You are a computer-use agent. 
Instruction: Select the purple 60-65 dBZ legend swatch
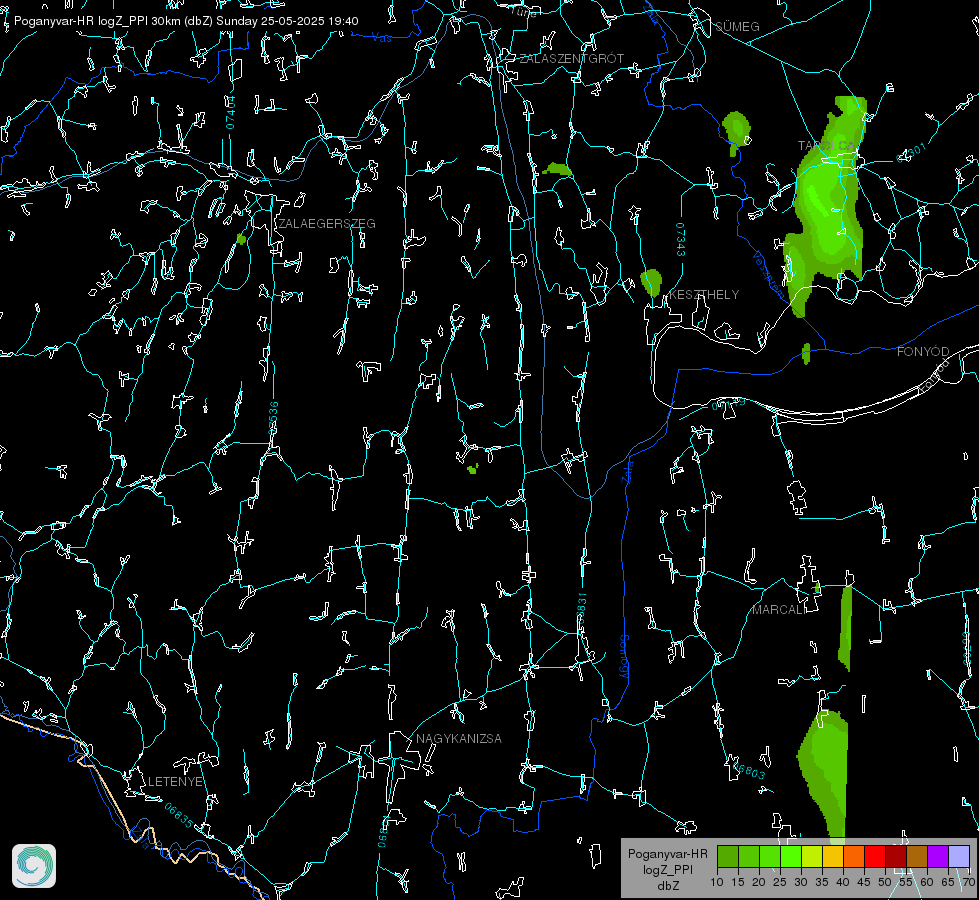point(938,856)
